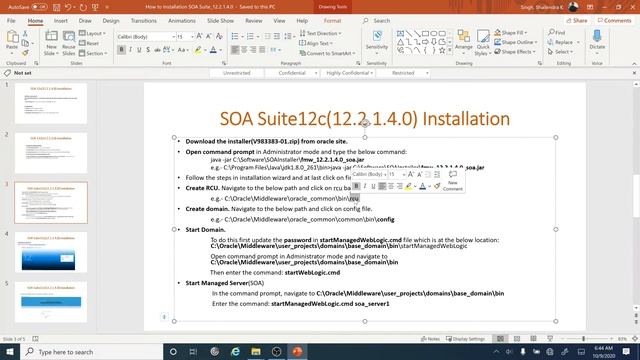Toggle Align Right in Paragraph group
Screen dimensions: 640x360
tap(253, 50)
